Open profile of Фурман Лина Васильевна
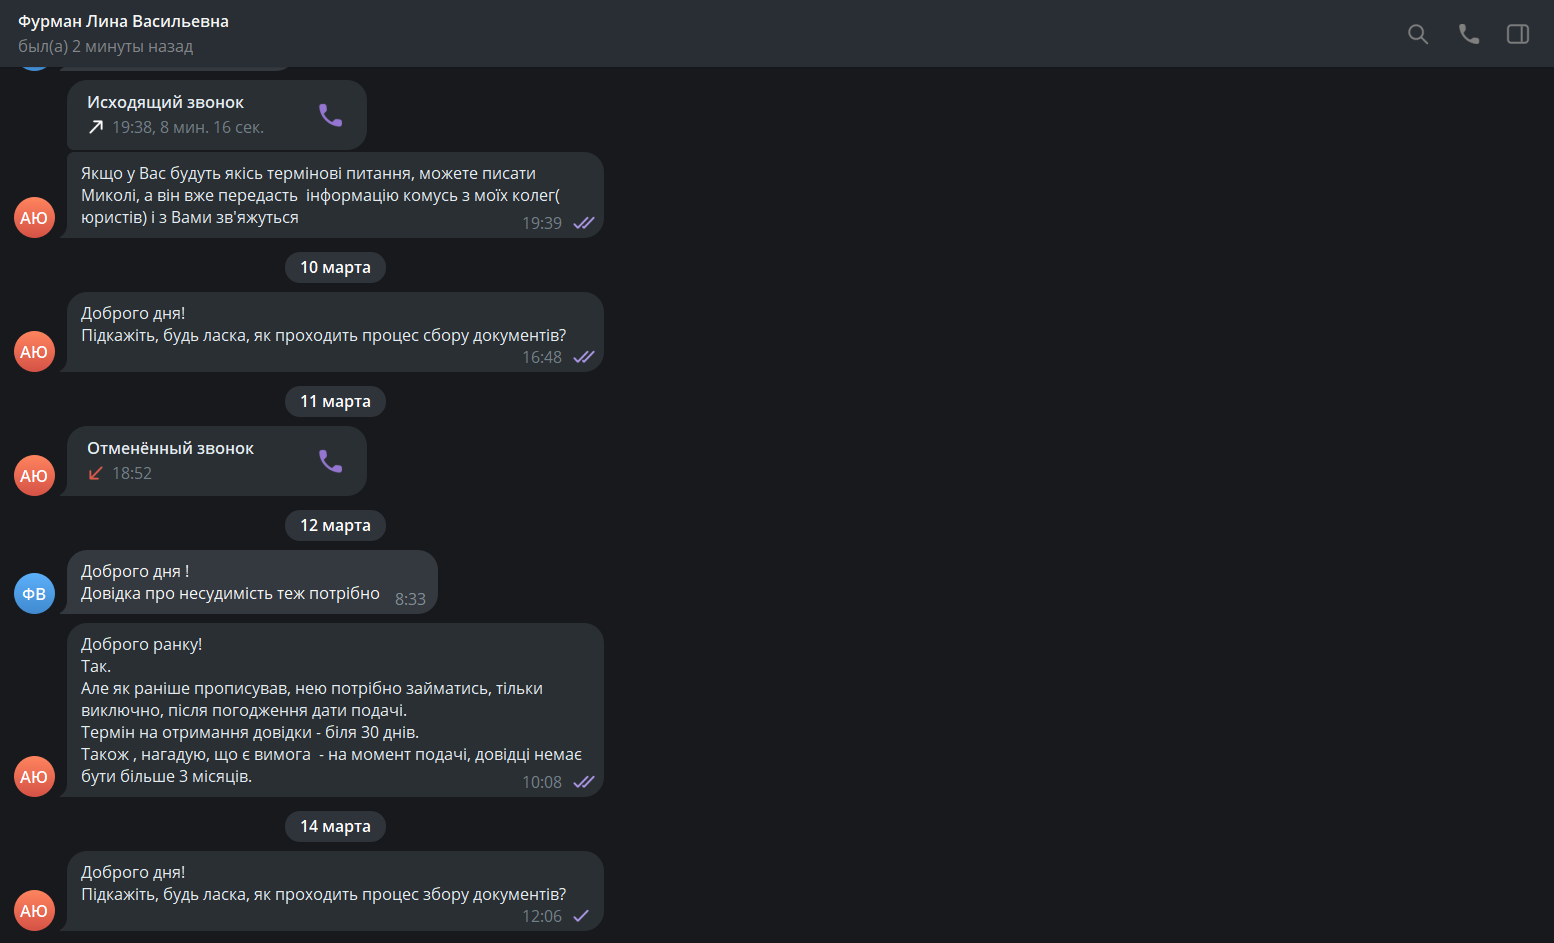The height and width of the screenshot is (943, 1554). point(123,21)
